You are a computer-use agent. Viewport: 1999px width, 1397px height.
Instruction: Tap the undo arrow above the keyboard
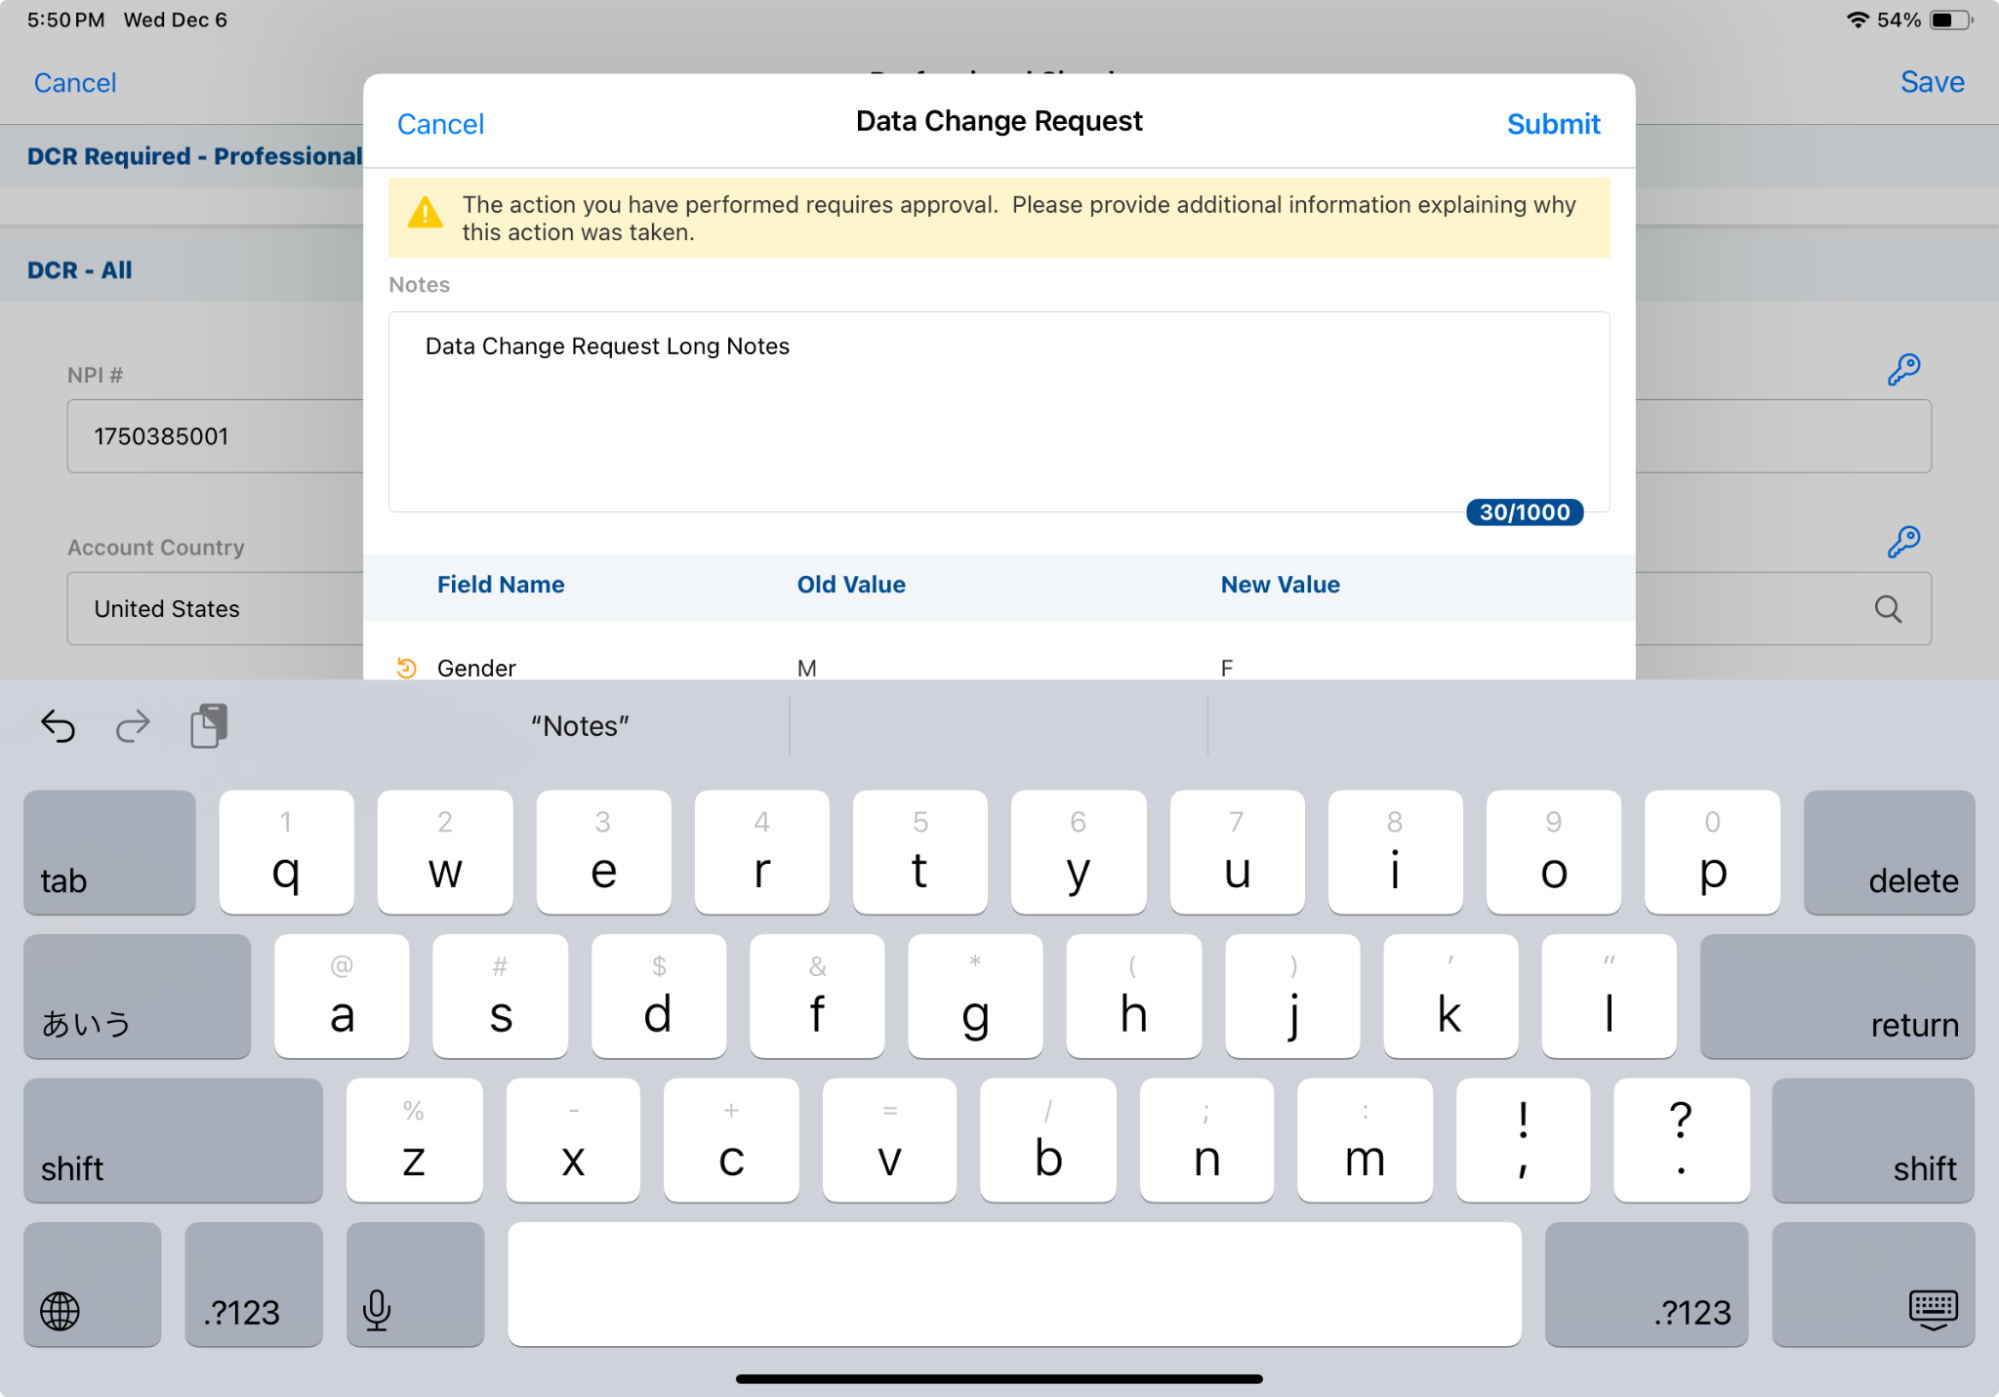pyautogui.click(x=58, y=726)
